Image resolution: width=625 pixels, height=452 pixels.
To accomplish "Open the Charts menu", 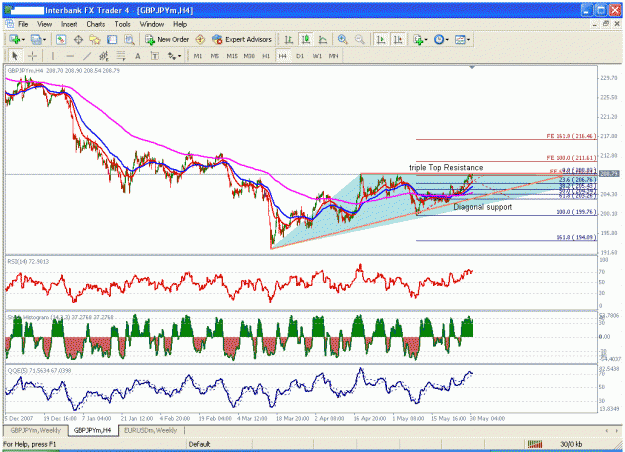I will point(96,24).
